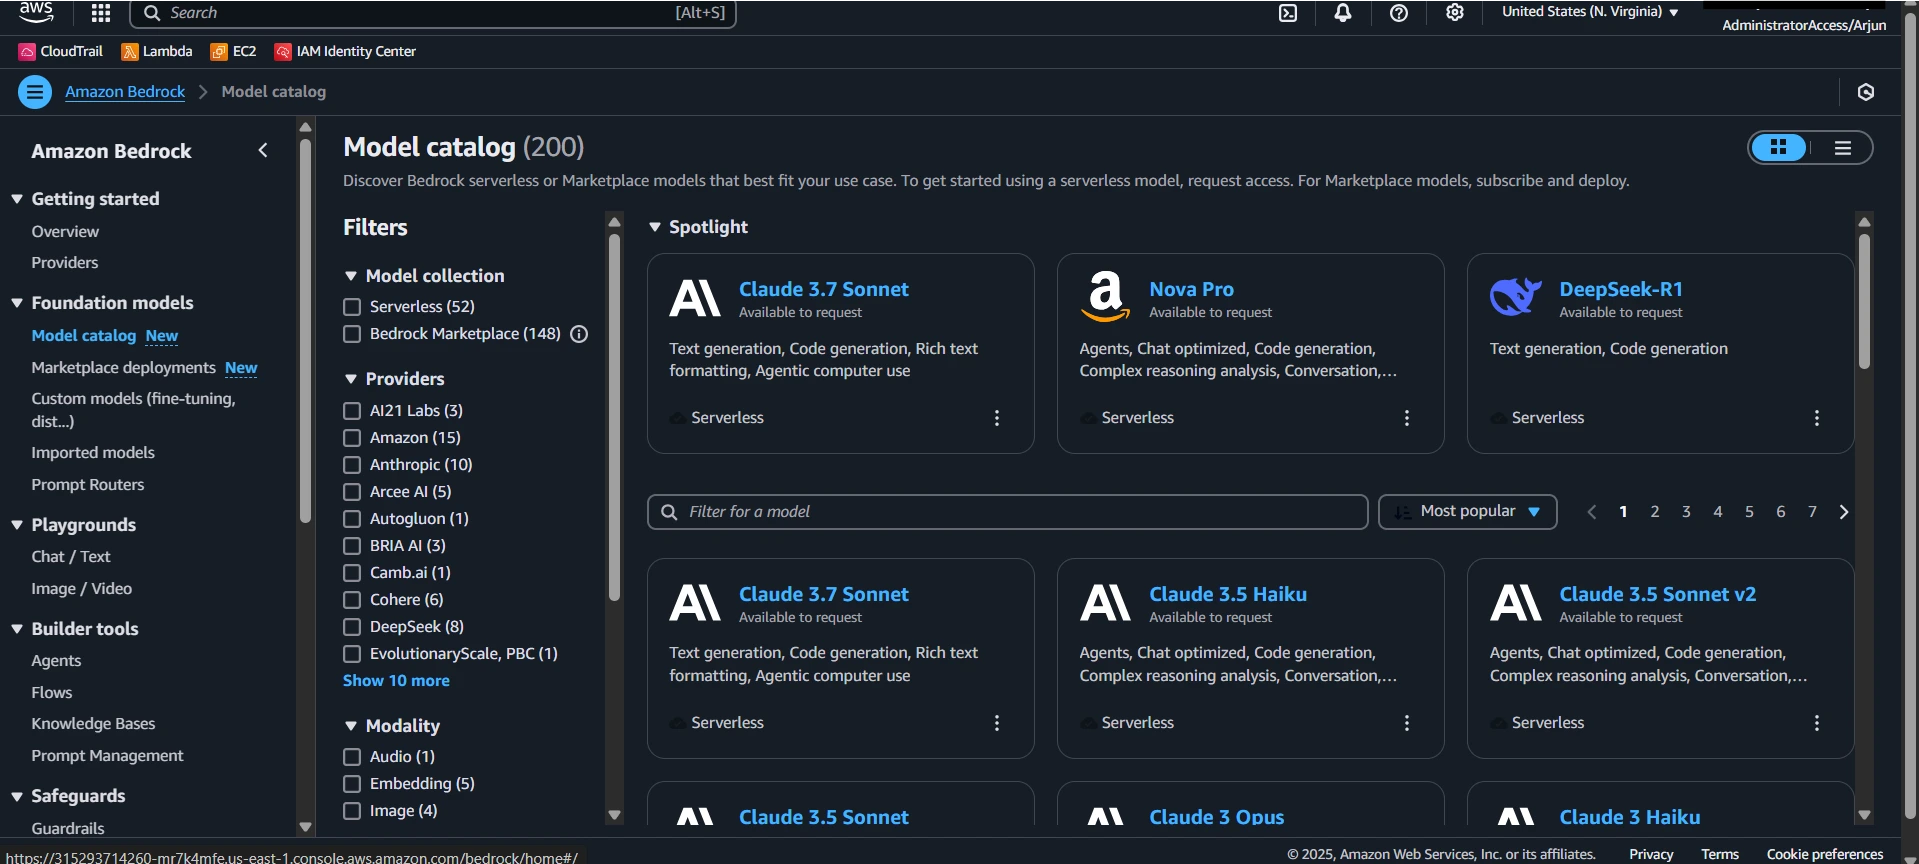Open the notifications bell
Image resolution: width=1919 pixels, height=864 pixels.
tap(1343, 13)
